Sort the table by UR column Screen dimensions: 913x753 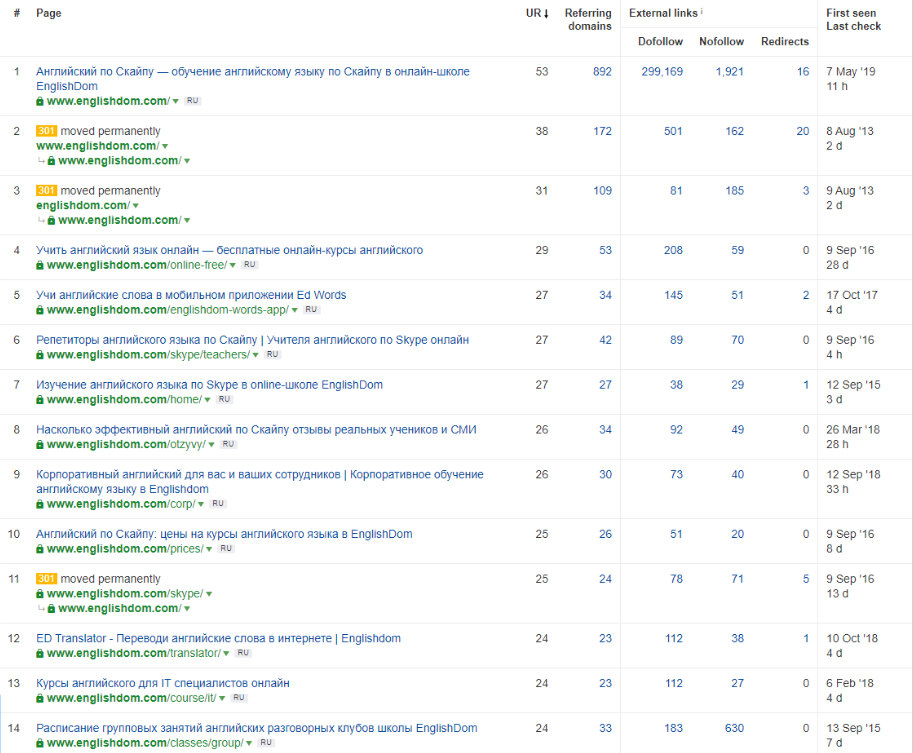537,13
